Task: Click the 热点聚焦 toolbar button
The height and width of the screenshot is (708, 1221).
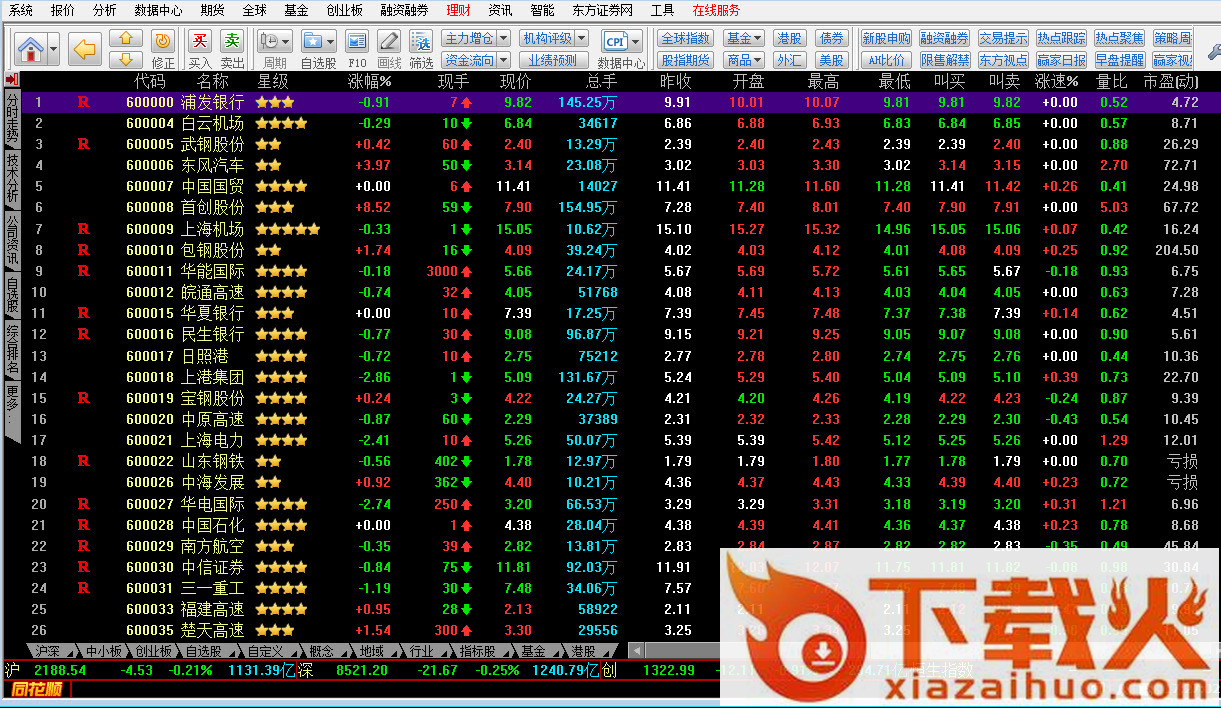Action: (x=1119, y=38)
